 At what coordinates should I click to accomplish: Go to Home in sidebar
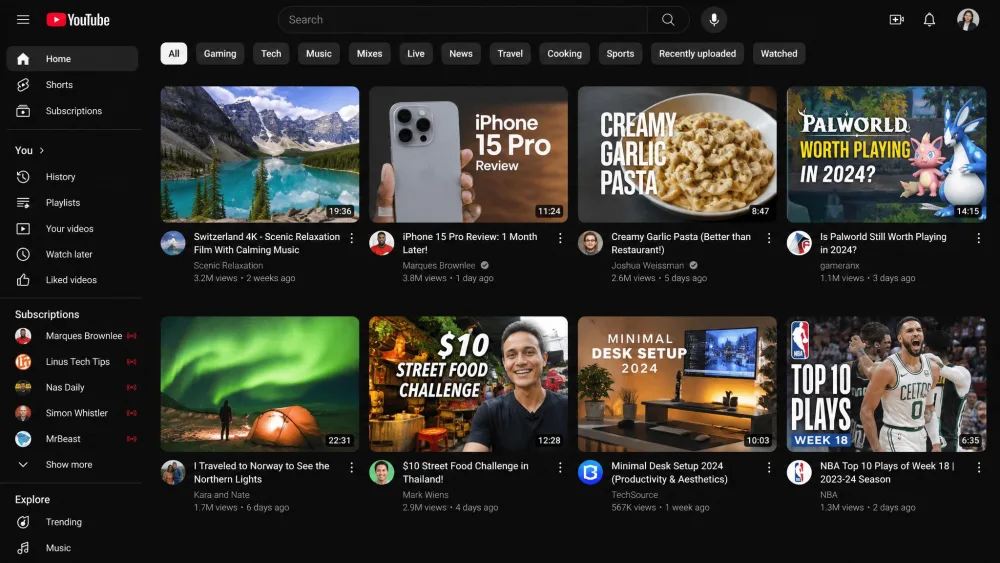(x=72, y=59)
